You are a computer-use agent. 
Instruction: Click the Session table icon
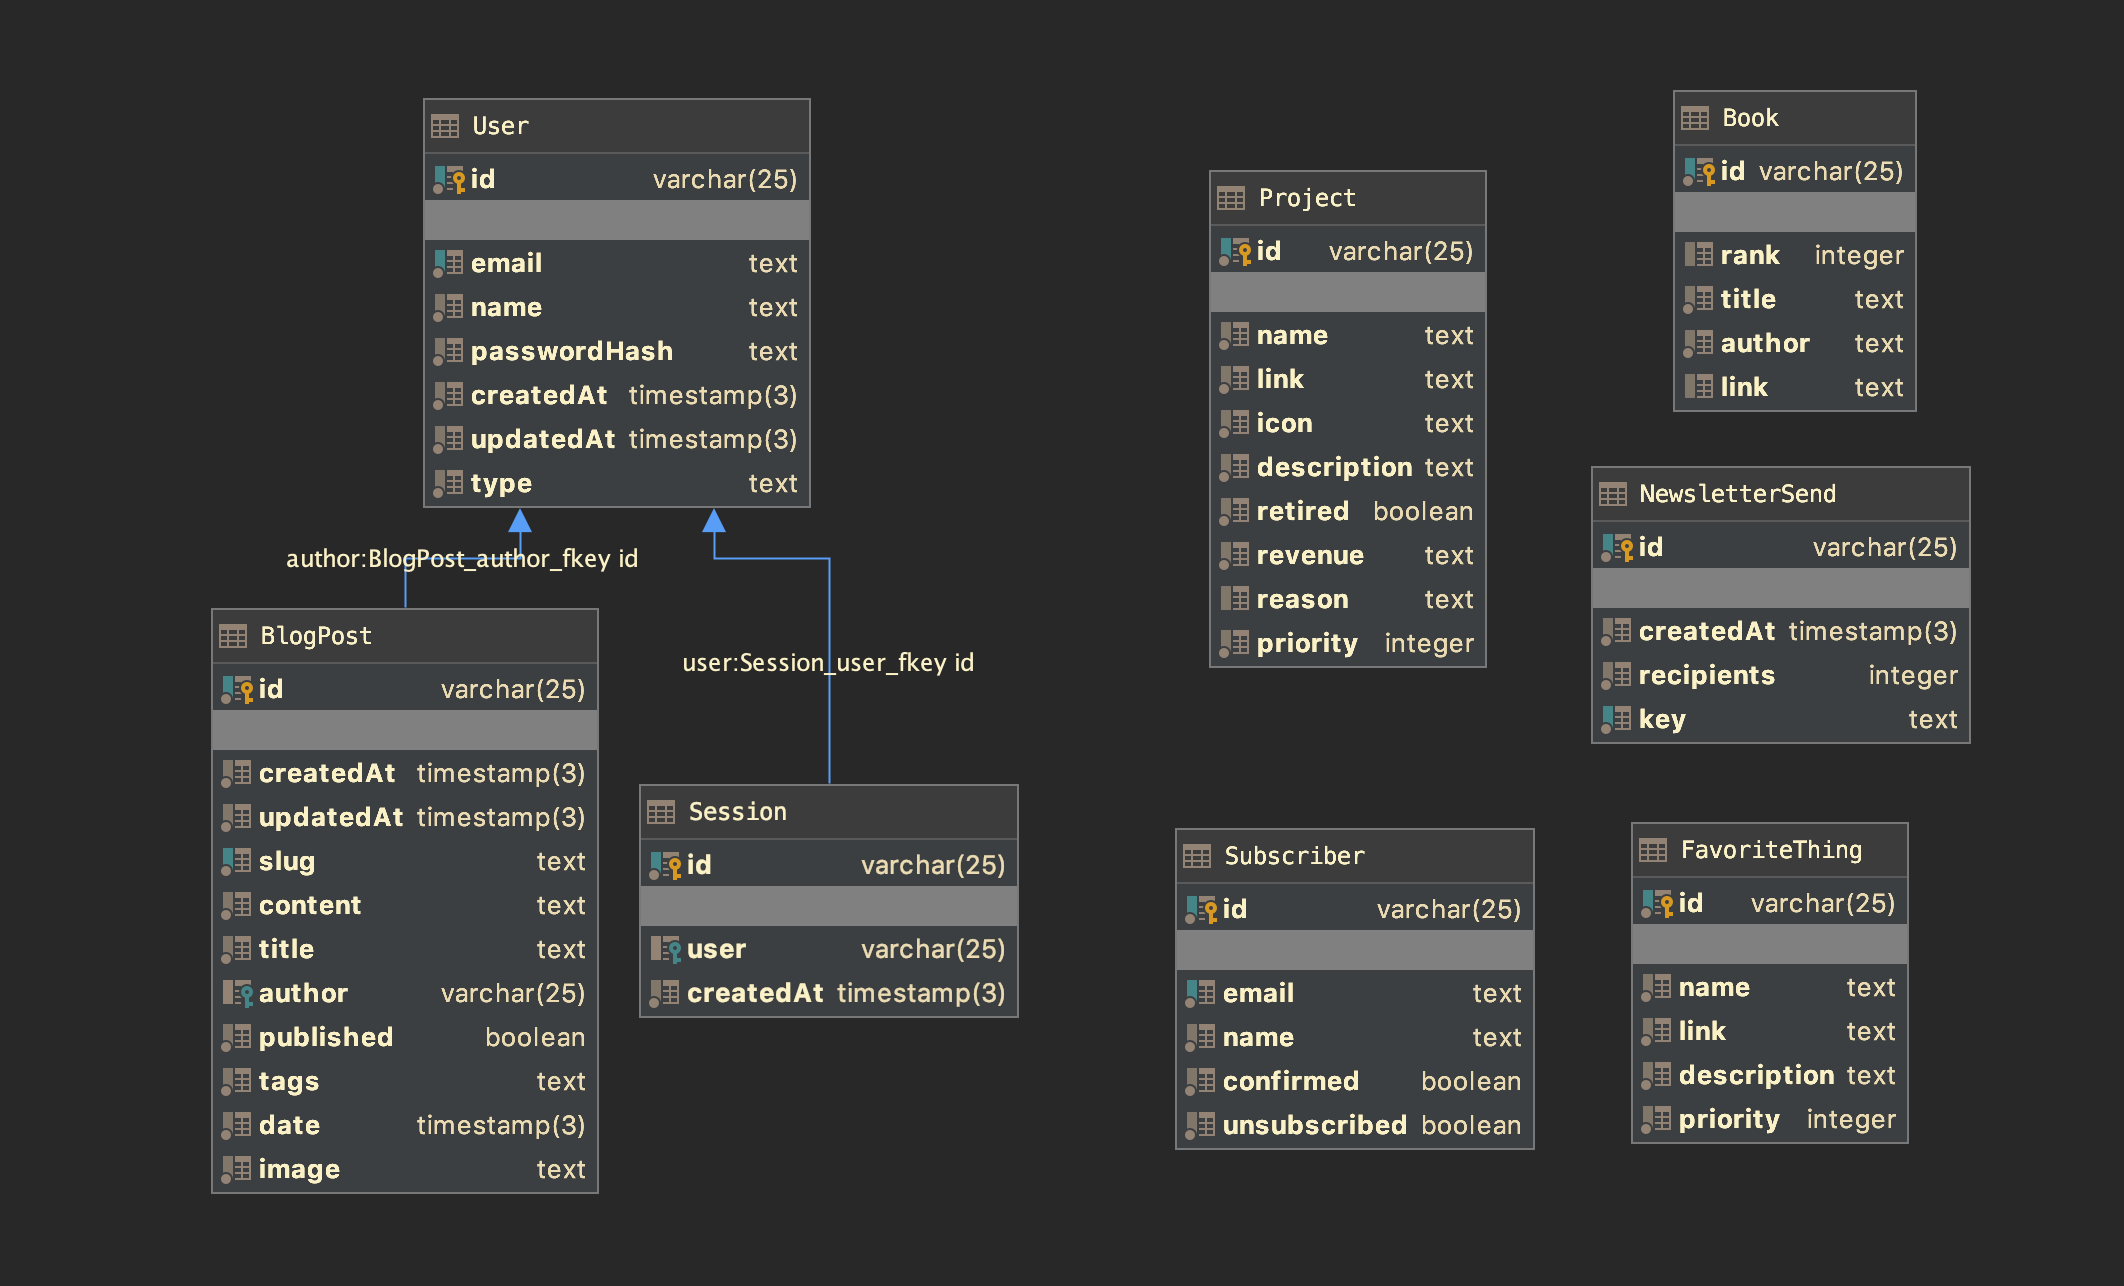(x=661, y=812)
